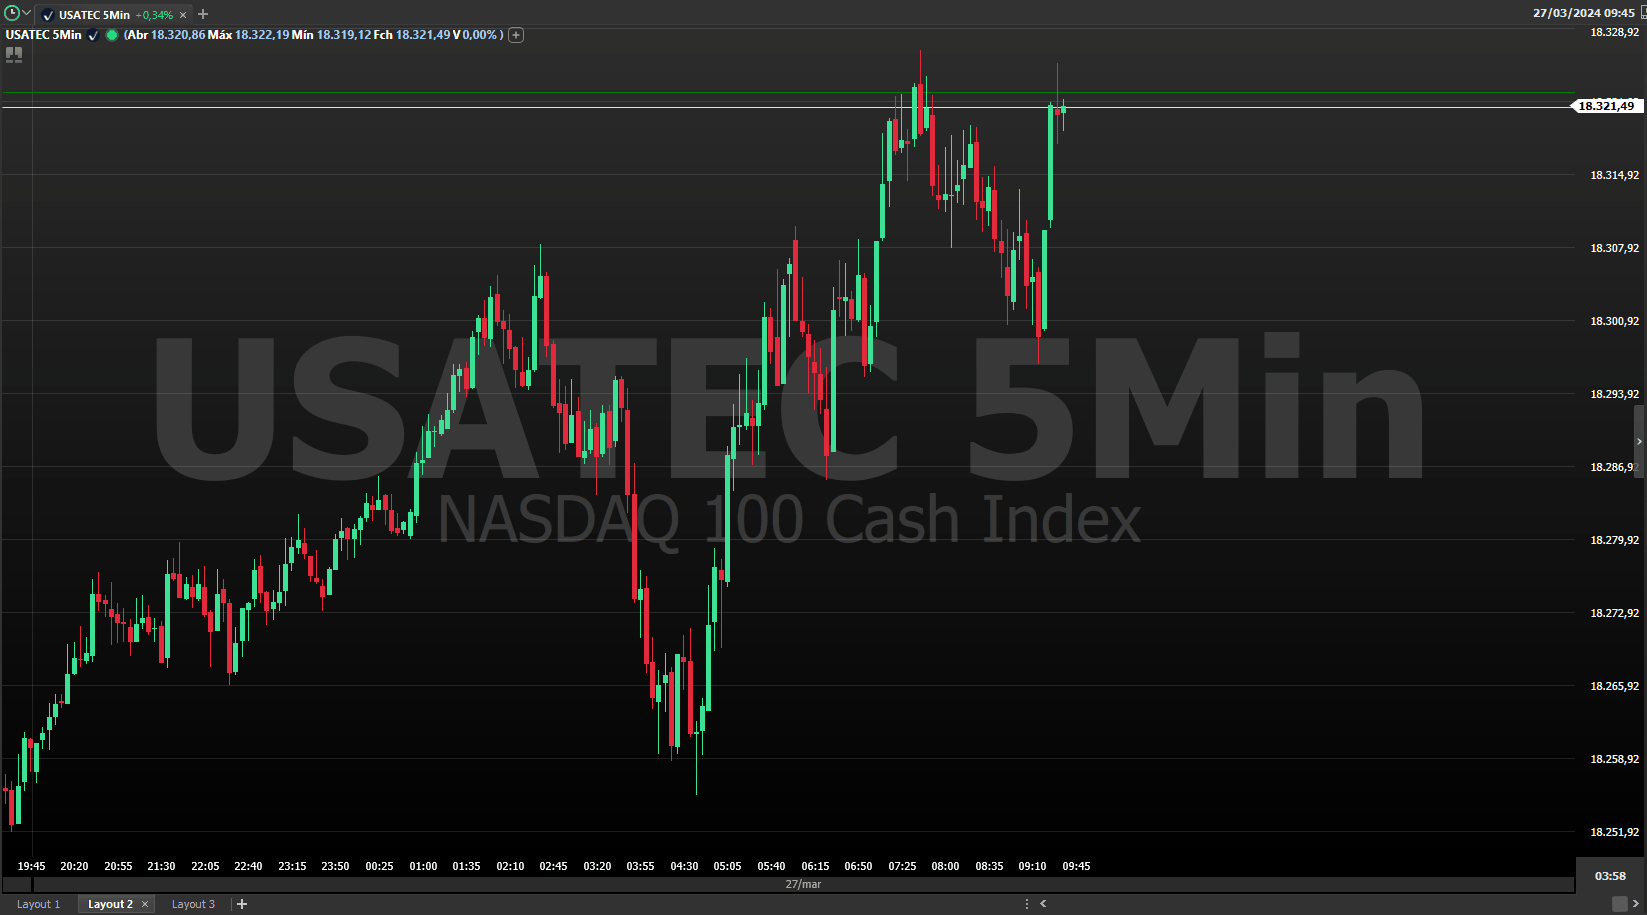This screenshot has width=1647, height=915.
Task: Click the +0,34% change on chart tab
Action: coord(154,15)
